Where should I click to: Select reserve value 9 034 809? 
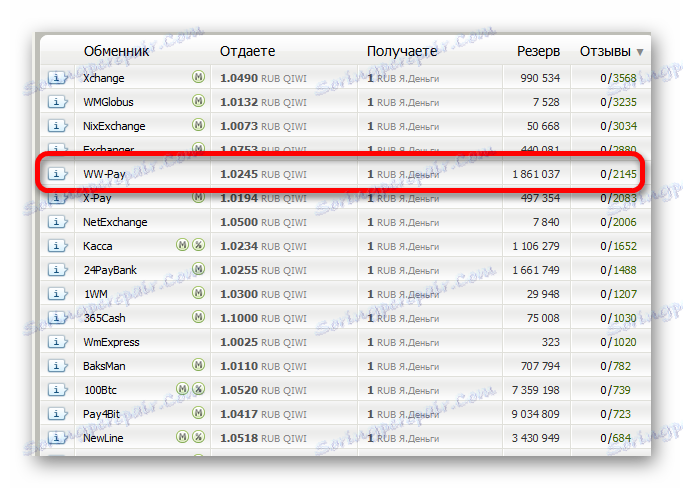click(536, 414)
